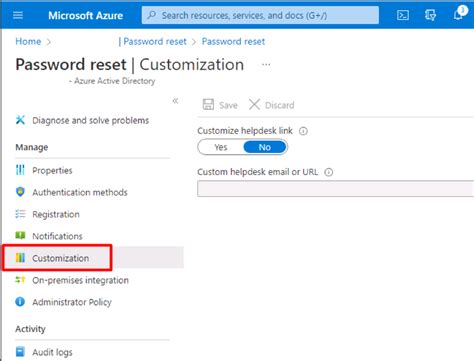Launch Cloud Shell from the top bar
The image size is (474, 361).
click(403, 15)
